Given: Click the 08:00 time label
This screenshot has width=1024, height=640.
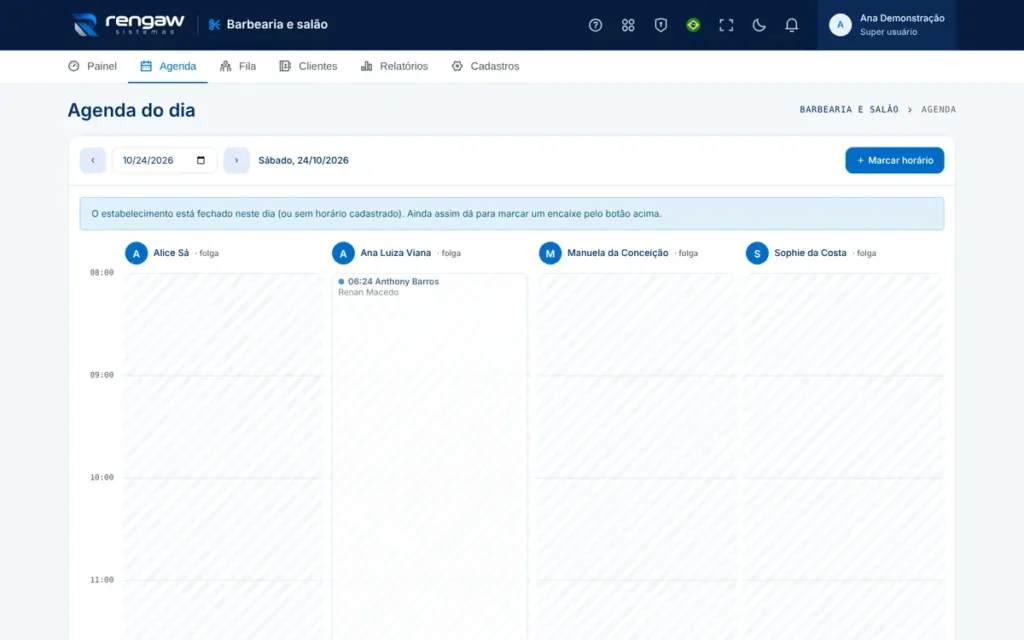Looking at the screenshot, I should pos(102,272).
